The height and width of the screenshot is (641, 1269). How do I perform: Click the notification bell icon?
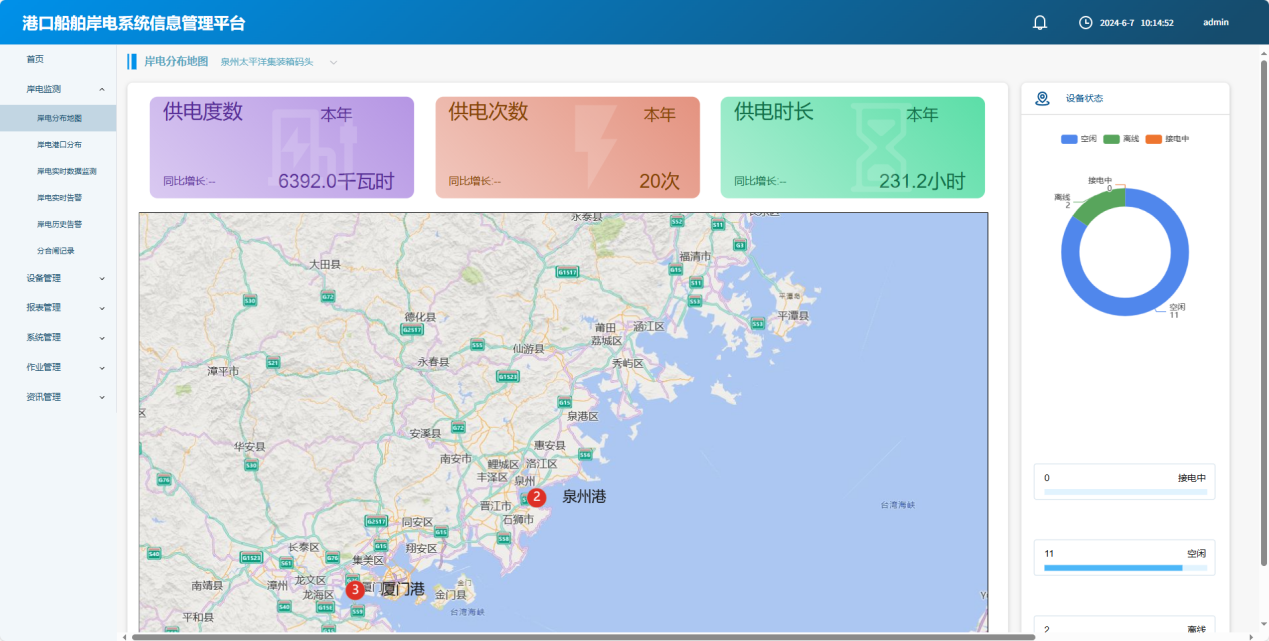point(1040,22)
